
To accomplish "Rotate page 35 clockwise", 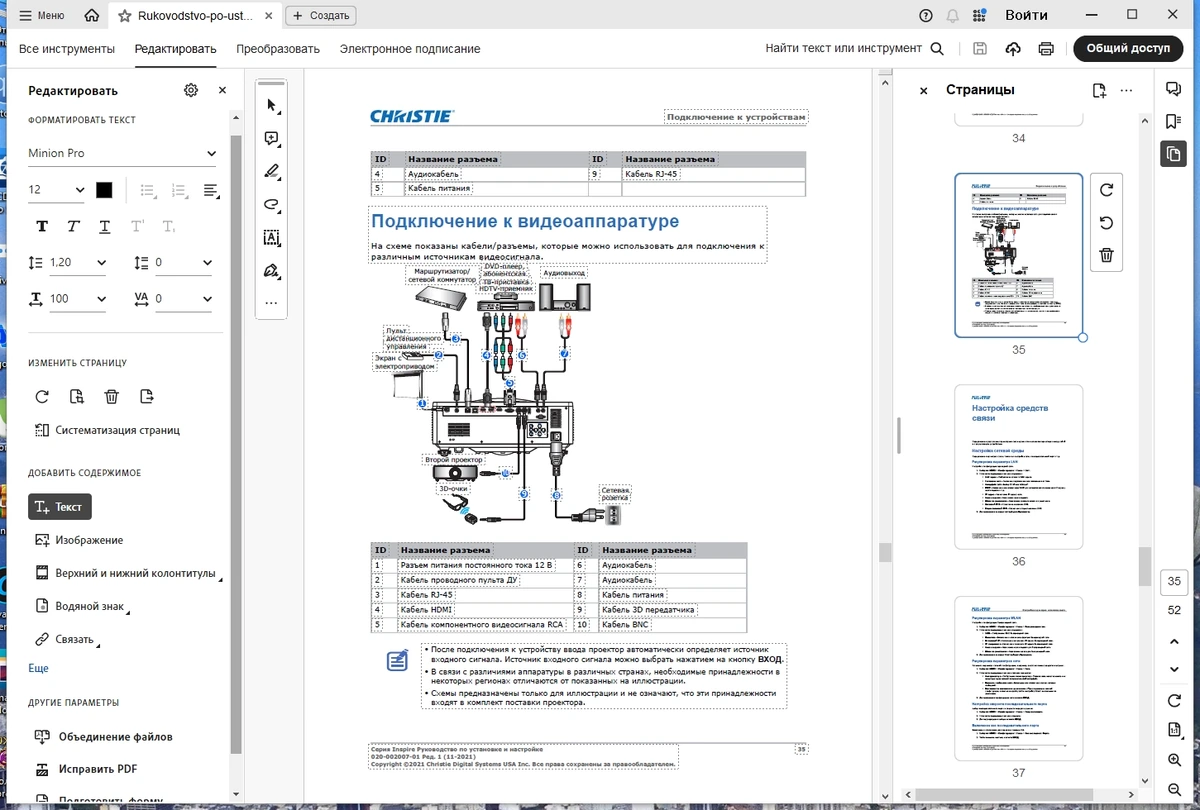I will coord(1106,190).
